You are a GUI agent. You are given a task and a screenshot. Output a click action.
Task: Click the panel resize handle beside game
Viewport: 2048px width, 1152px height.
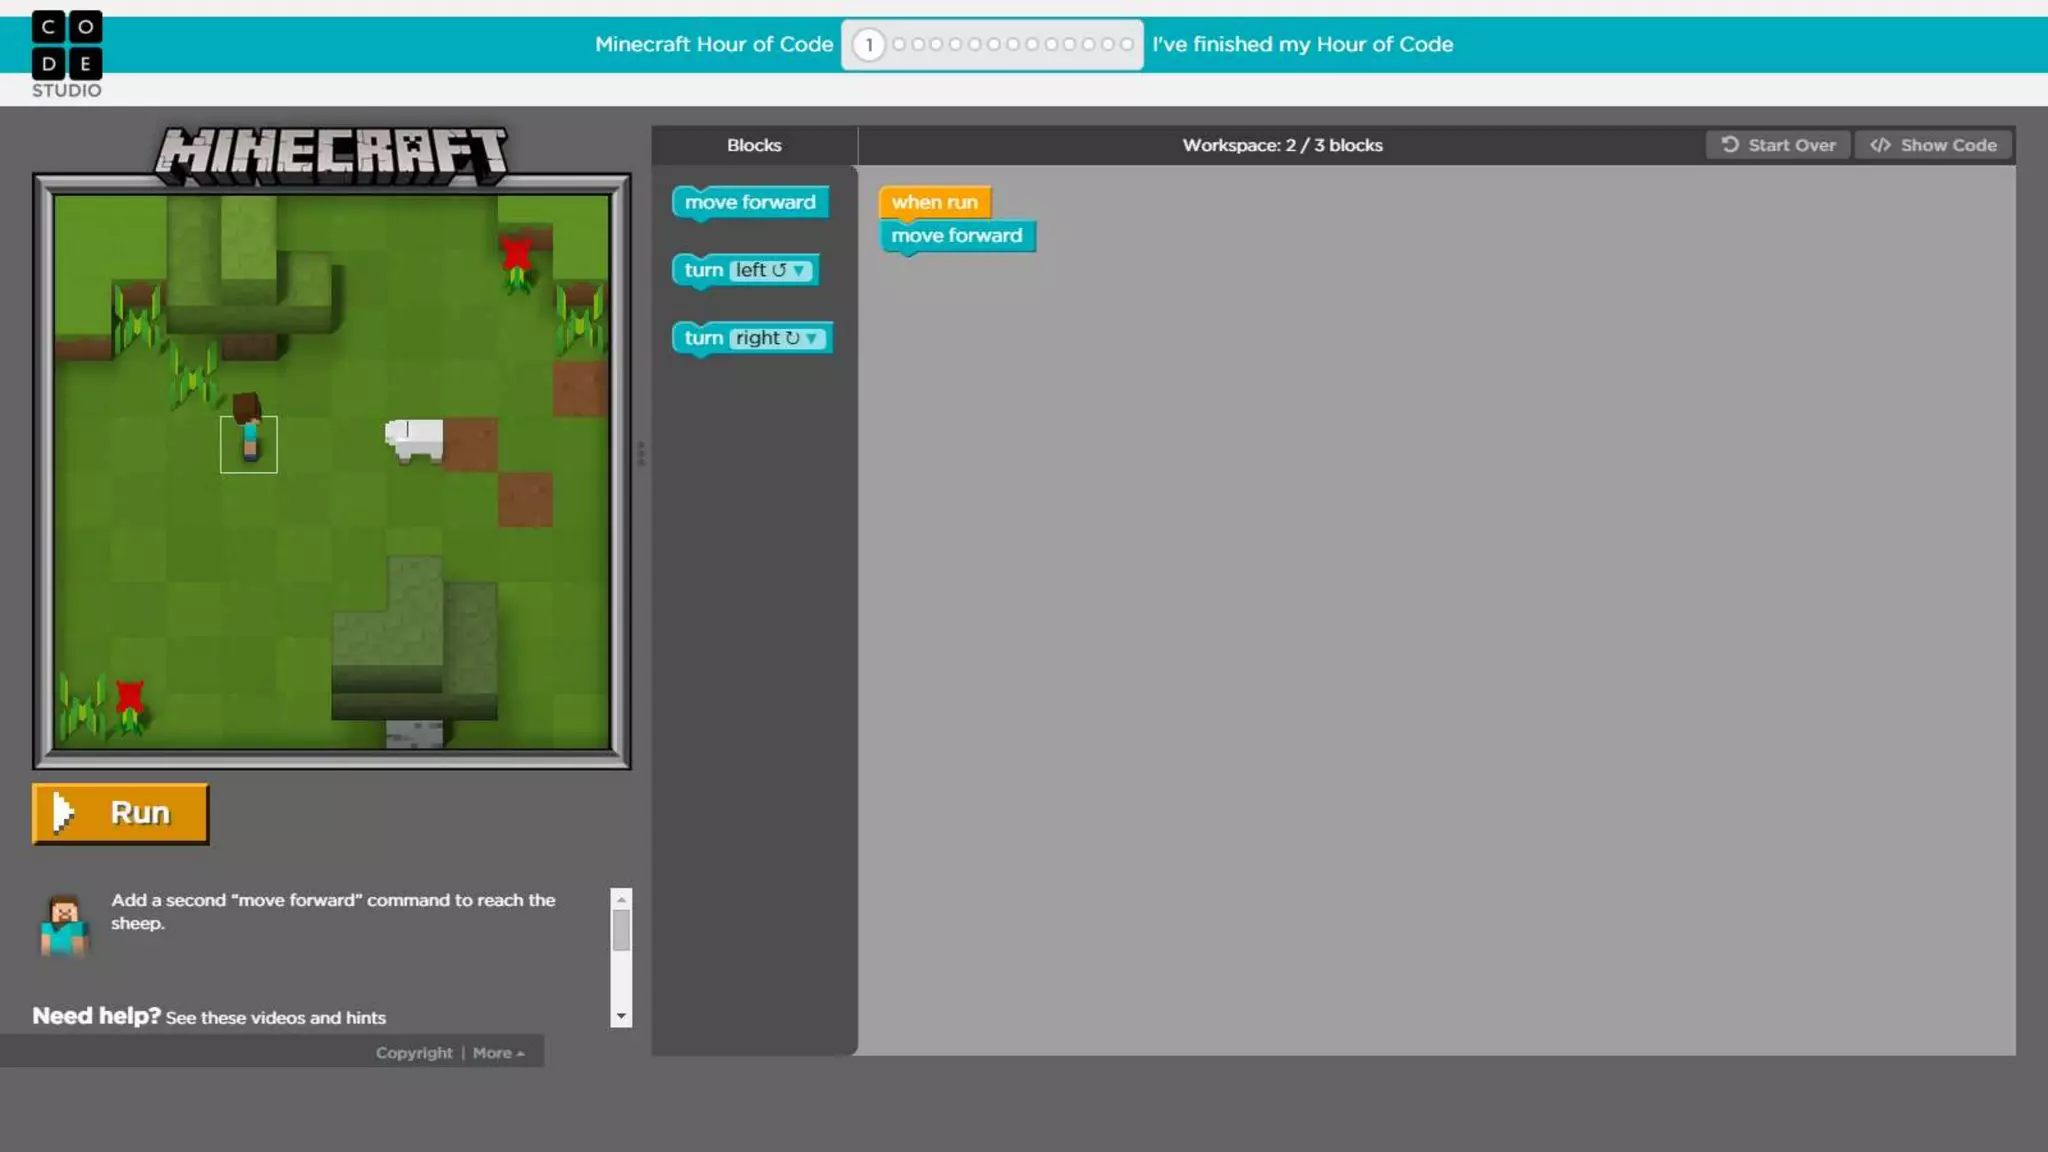click(x=641, y=454)
